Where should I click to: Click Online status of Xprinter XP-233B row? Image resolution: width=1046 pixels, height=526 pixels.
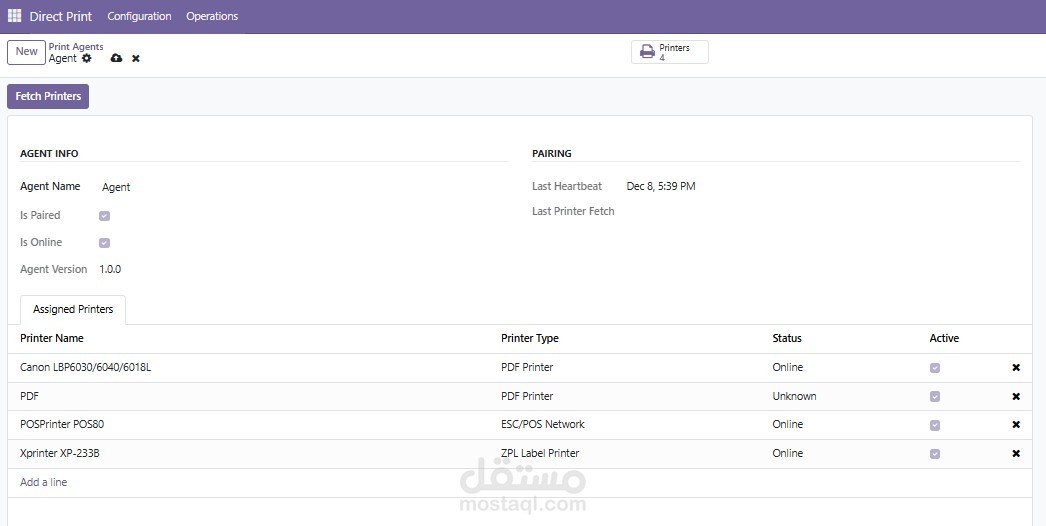click(788, 453)
